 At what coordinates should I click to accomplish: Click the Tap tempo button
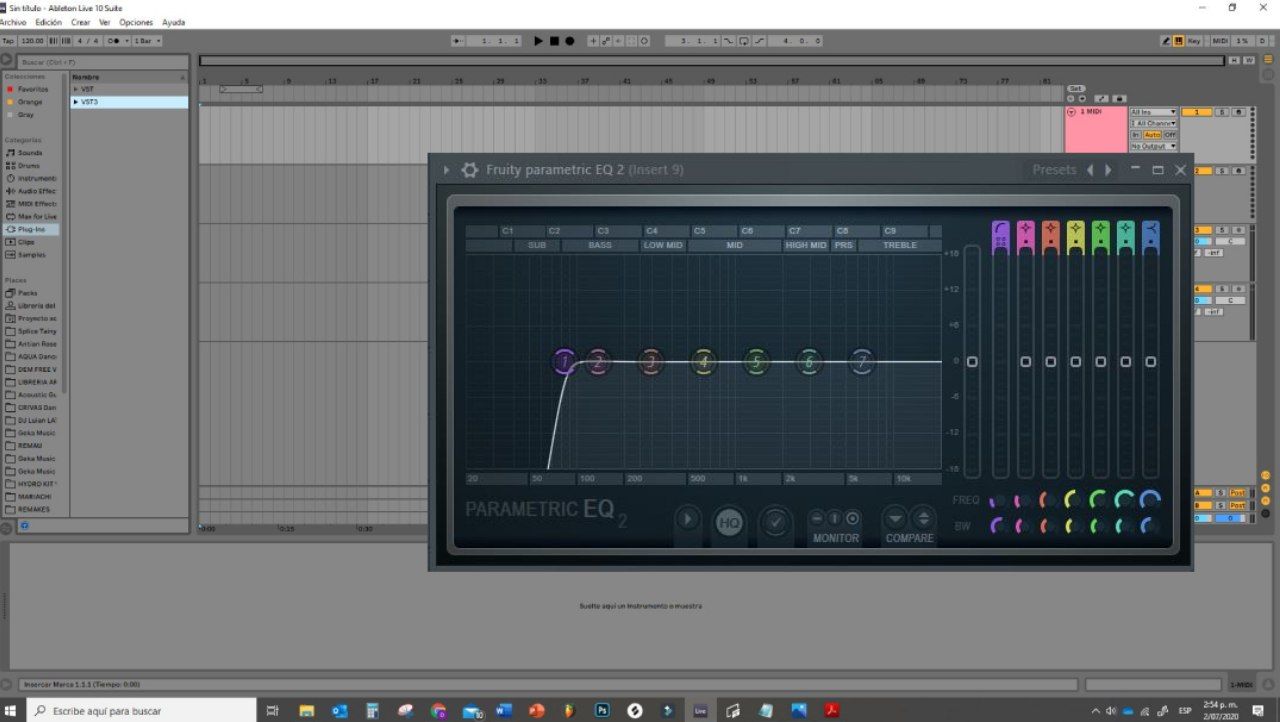pos(8,41)
